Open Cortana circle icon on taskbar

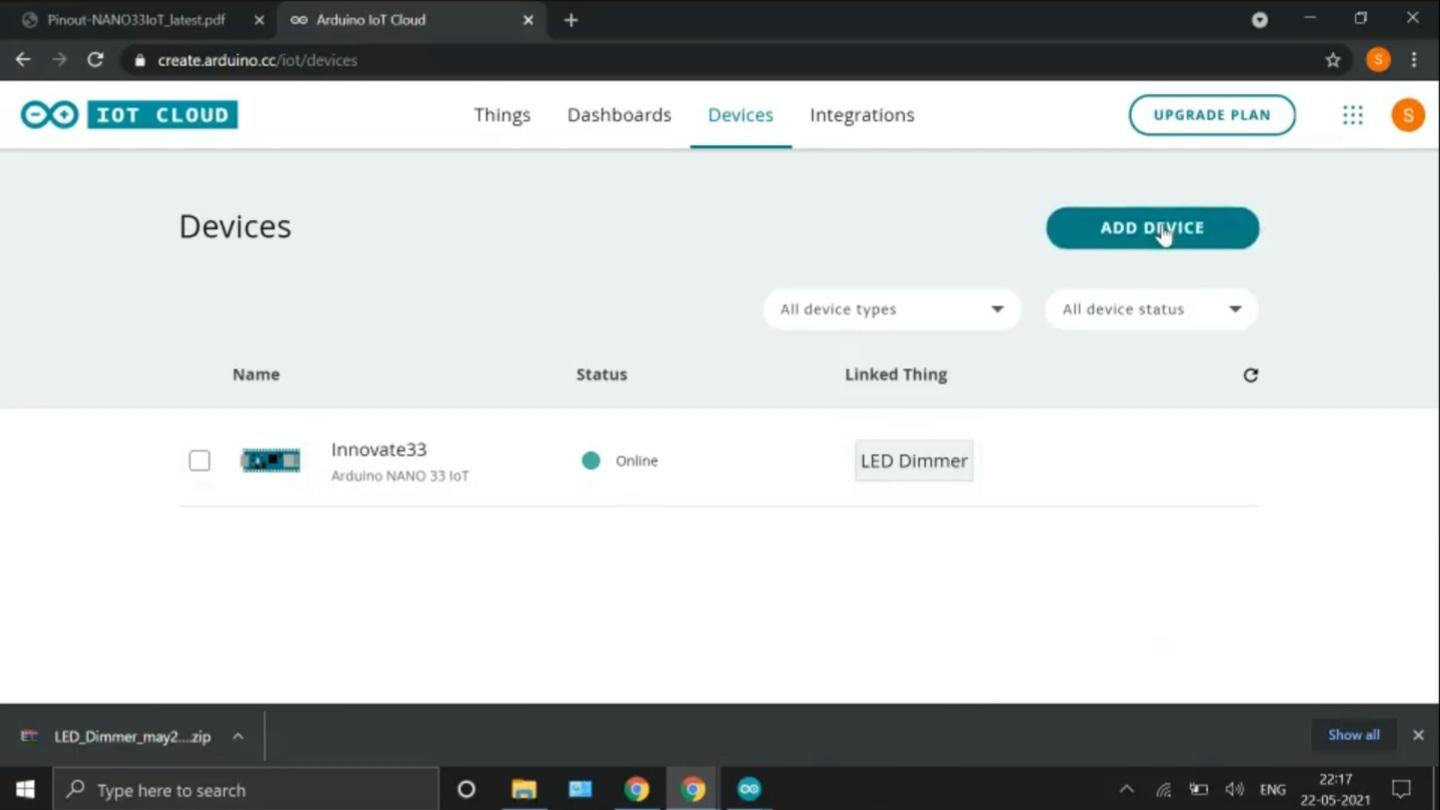tap(466, 789)
